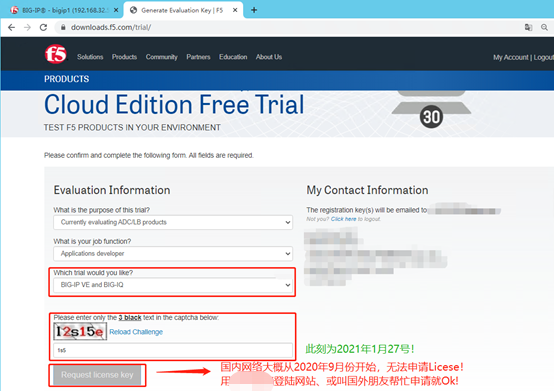Screen dimensions: 554x391
Task: Open the Community menu
Action: (161, 57)
